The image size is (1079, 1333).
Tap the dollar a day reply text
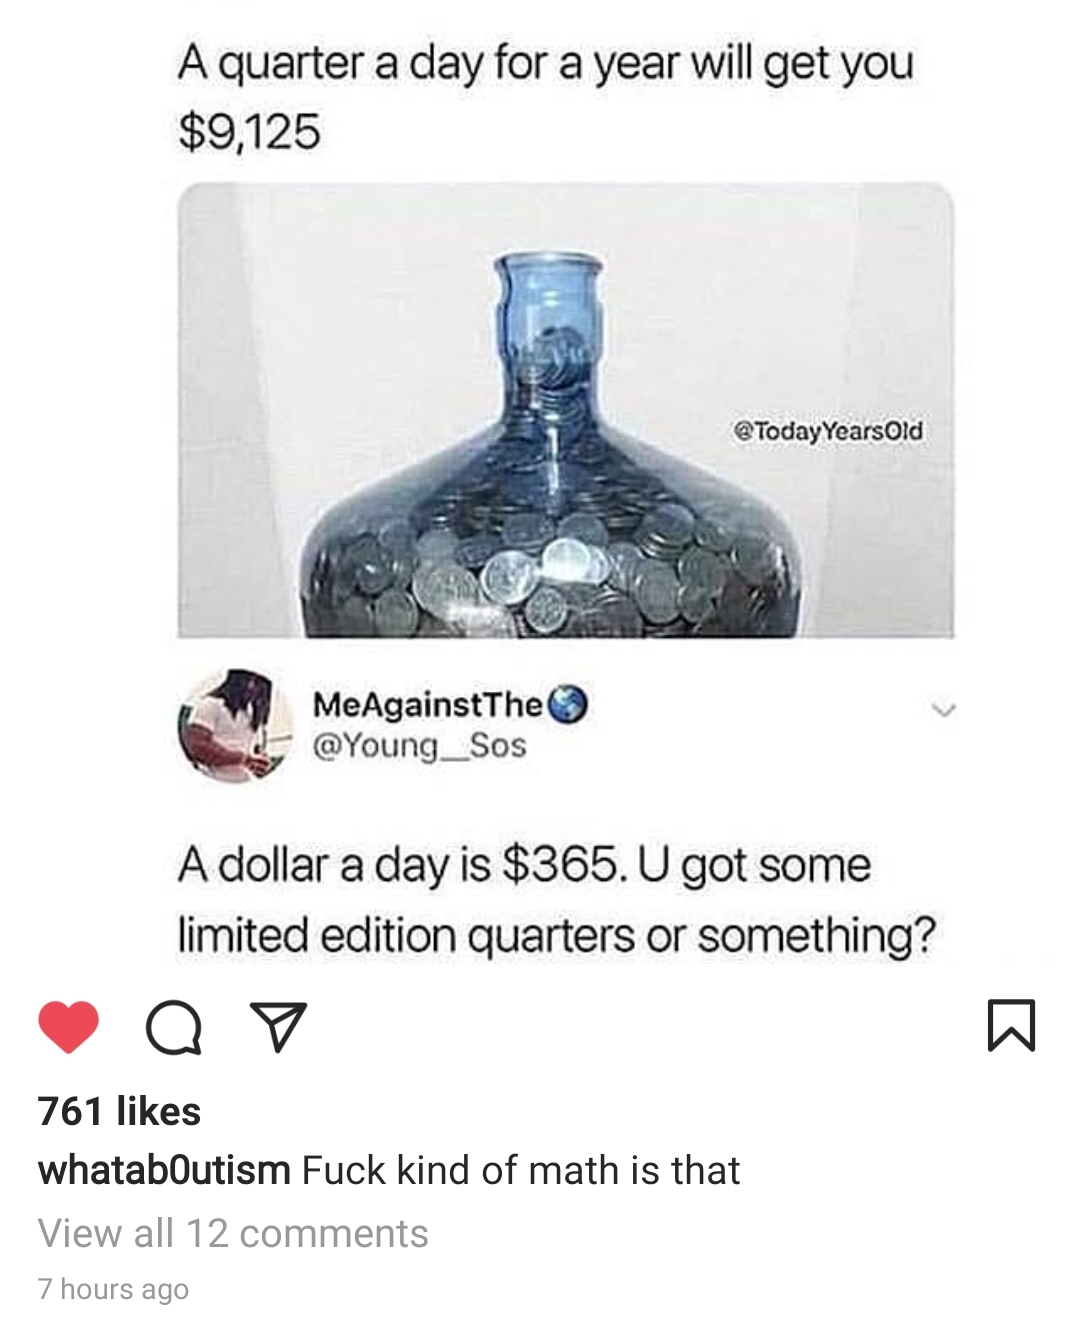557,900
